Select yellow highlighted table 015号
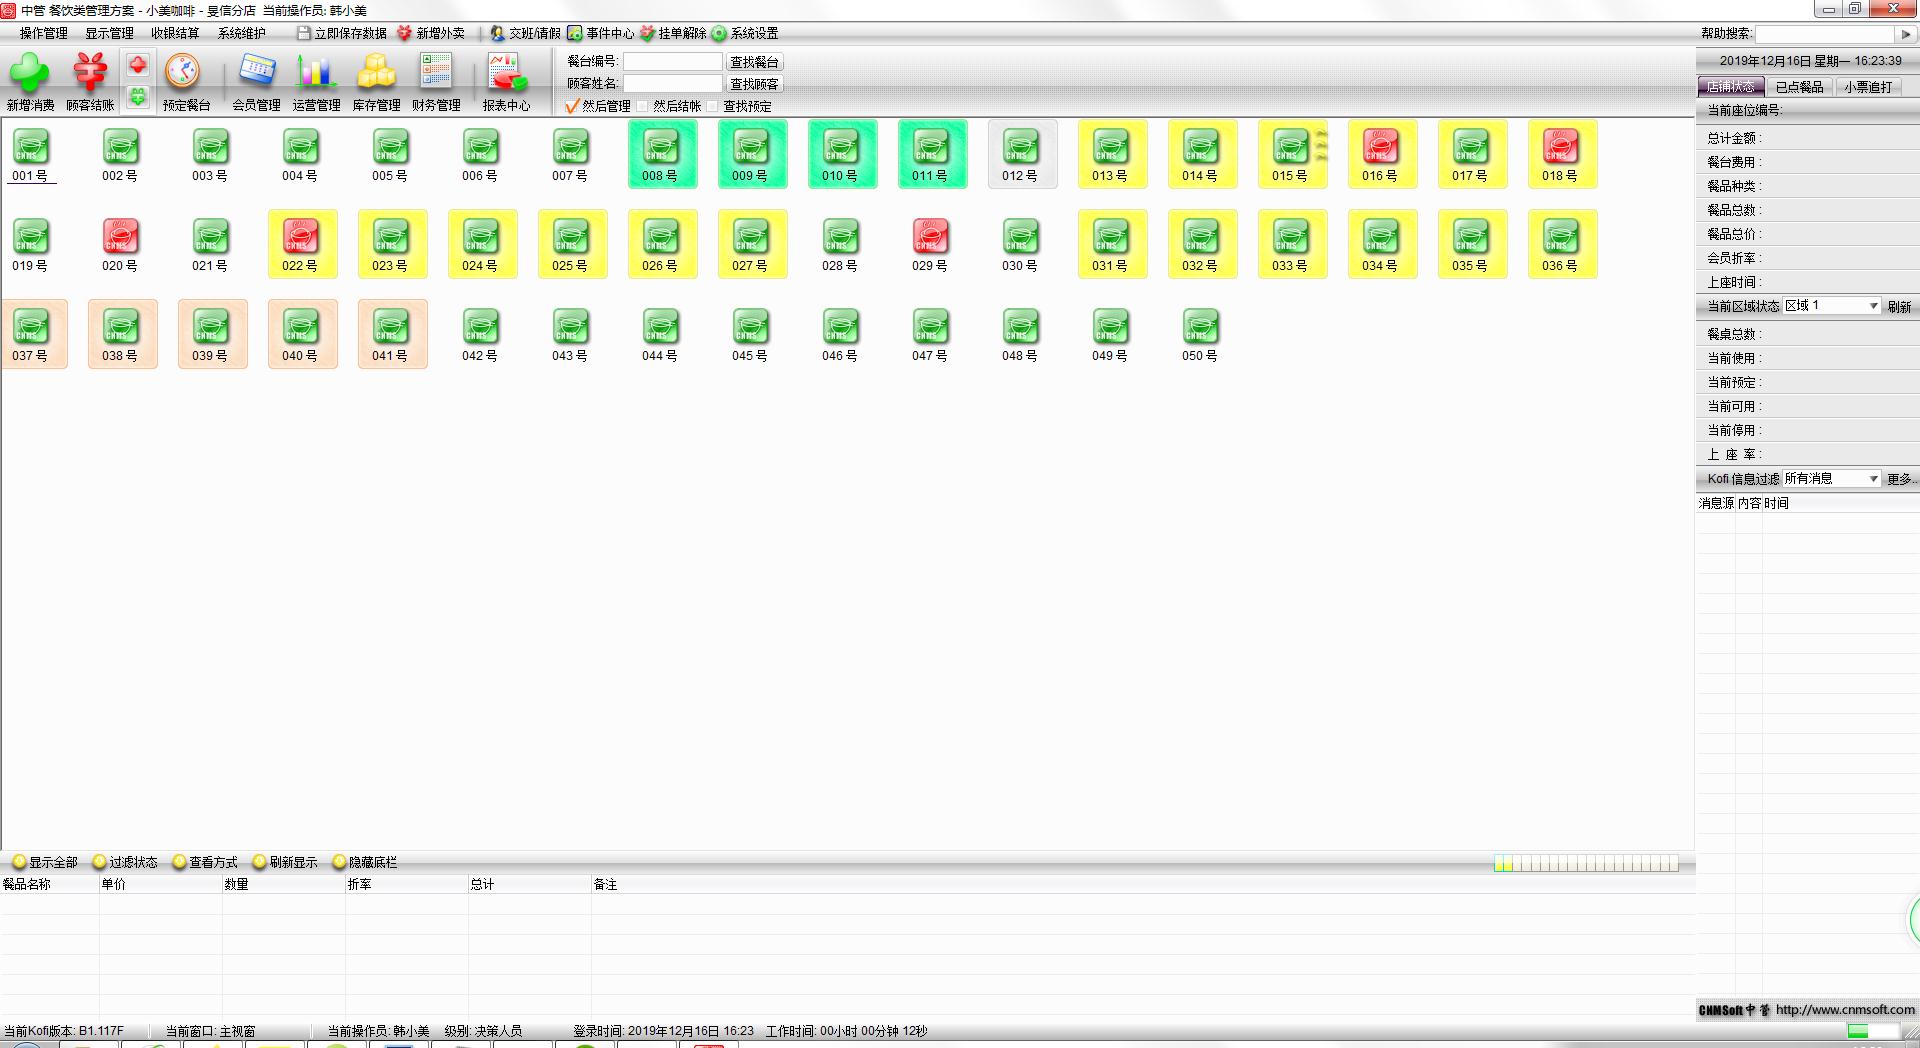 (x=1292, y=154)
